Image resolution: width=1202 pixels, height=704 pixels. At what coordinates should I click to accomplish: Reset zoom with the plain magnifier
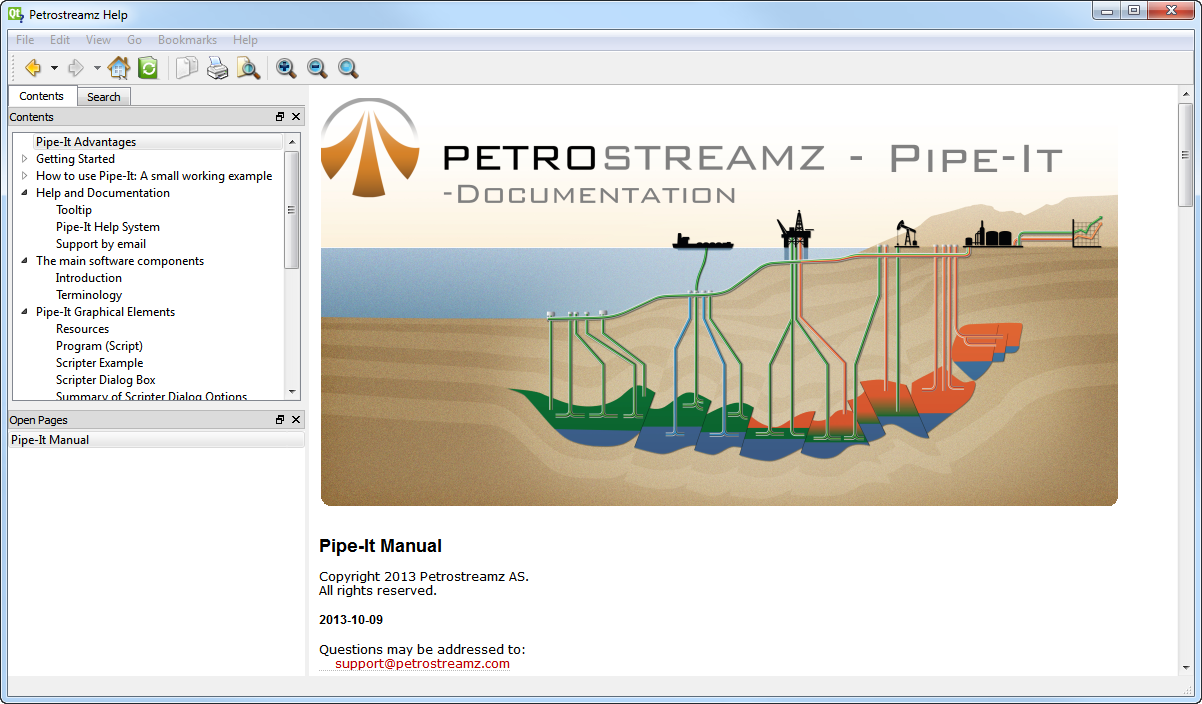348,68
